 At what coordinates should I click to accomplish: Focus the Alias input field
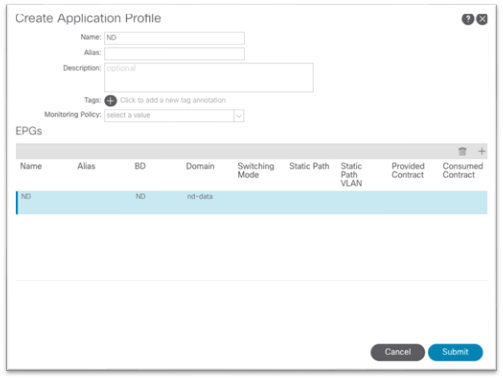(x=174, y=54)
